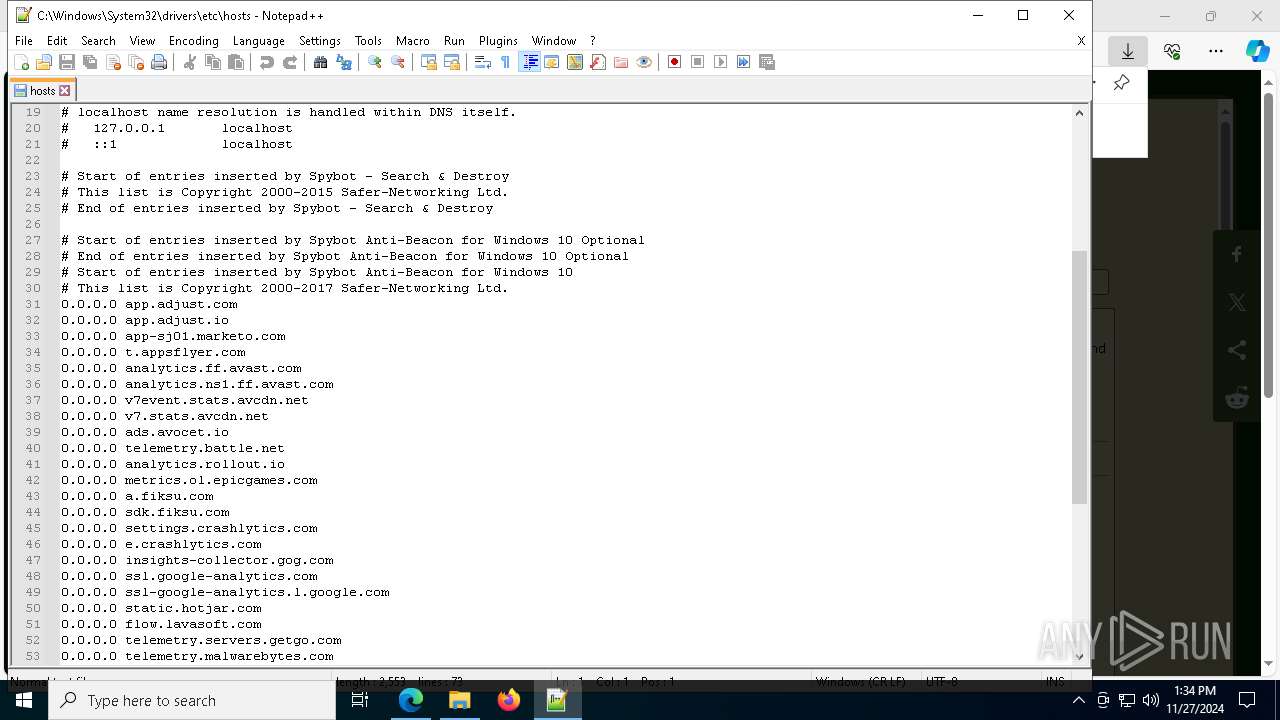Open the Encoding menu
1280x720 pixels.
pyautogui.click(x=193, y=41)
